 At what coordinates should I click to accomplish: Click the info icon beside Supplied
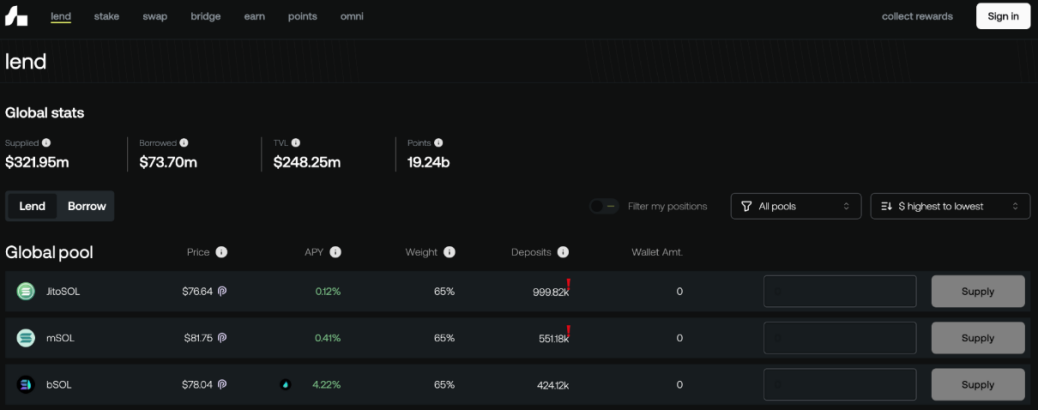[x=46, y=143]
